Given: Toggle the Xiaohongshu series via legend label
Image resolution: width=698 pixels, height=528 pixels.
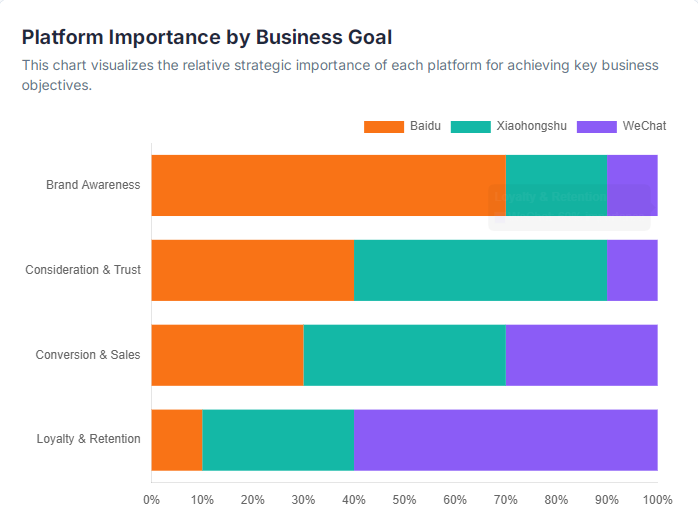Looking at the screenshot, I should [x=531, y=126].
